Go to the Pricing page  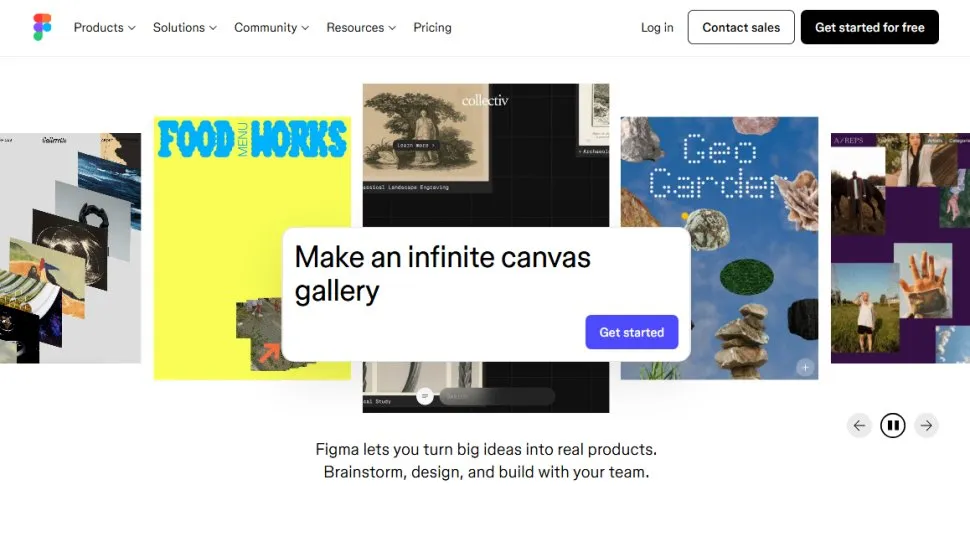pos(432,28)
